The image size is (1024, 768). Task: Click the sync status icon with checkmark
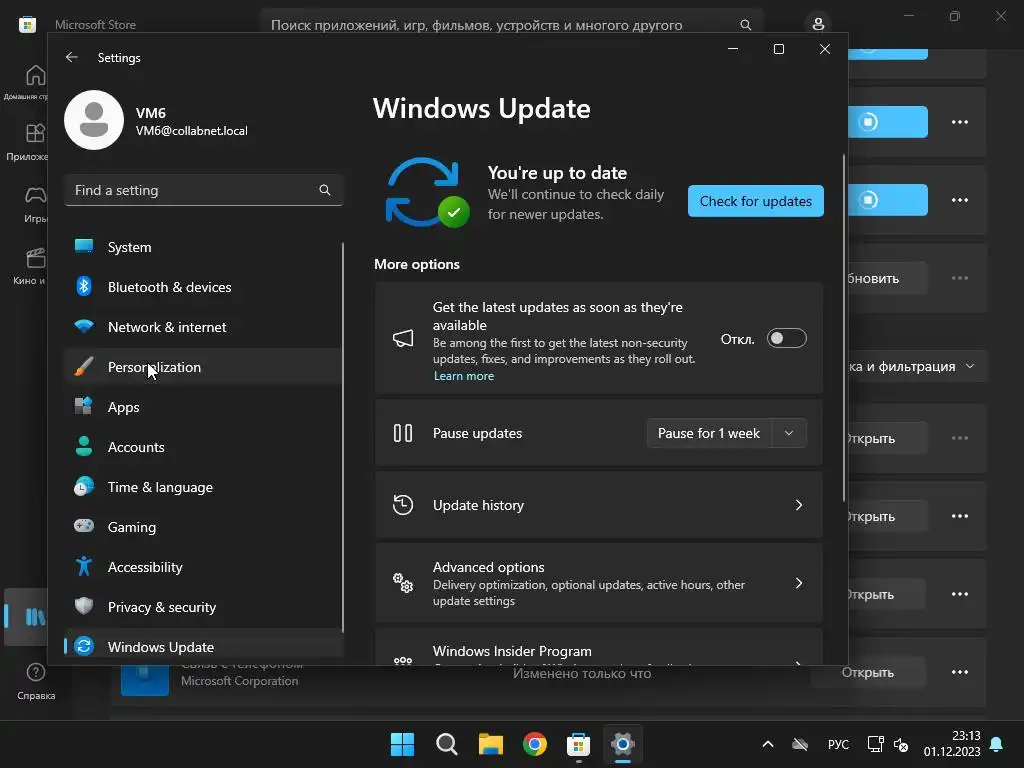tap(428, 193)
